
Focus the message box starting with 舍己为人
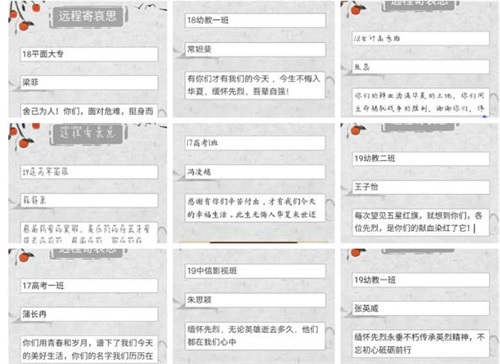coord(89,110)
